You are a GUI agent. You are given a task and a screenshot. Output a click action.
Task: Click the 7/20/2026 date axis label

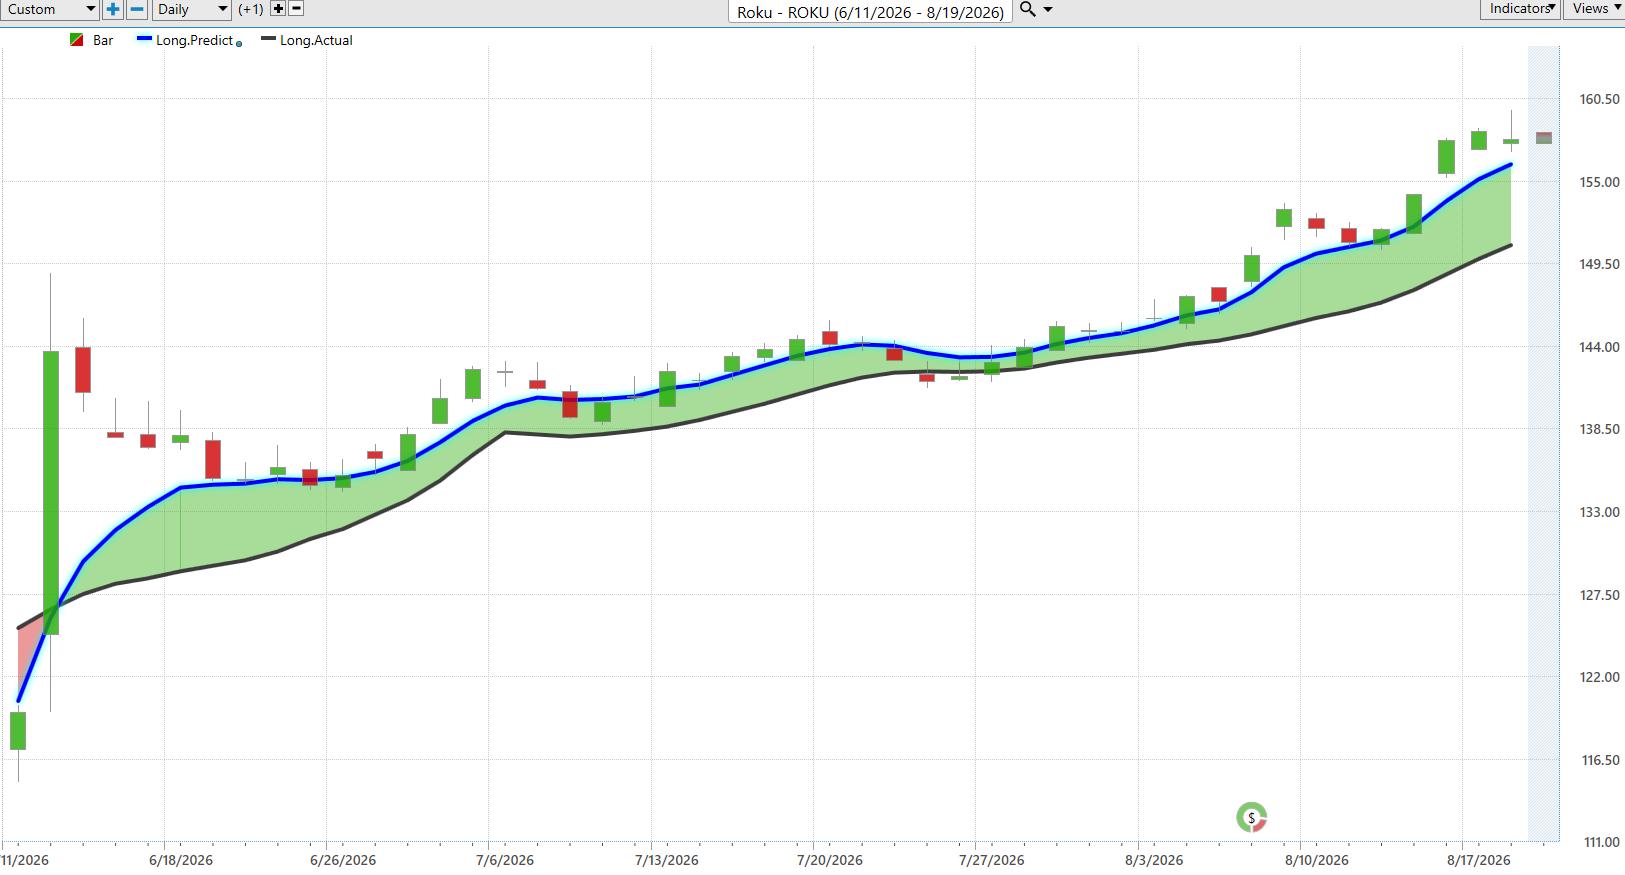point(830,860)
